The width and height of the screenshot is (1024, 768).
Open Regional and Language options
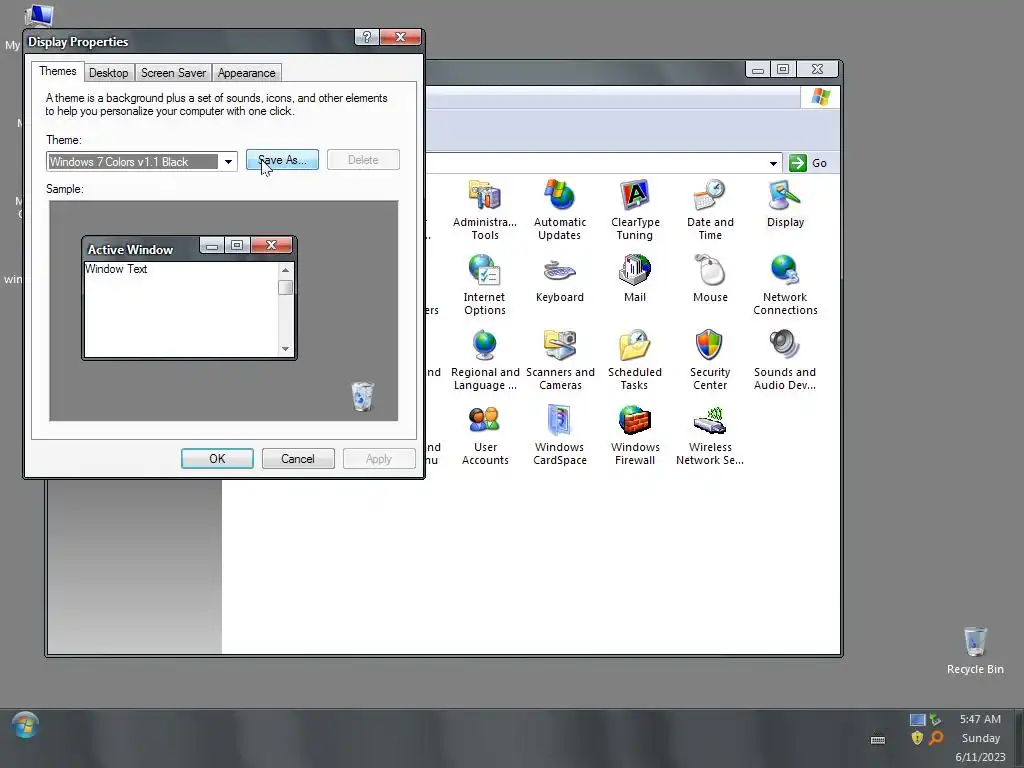(x=485, y=360)
